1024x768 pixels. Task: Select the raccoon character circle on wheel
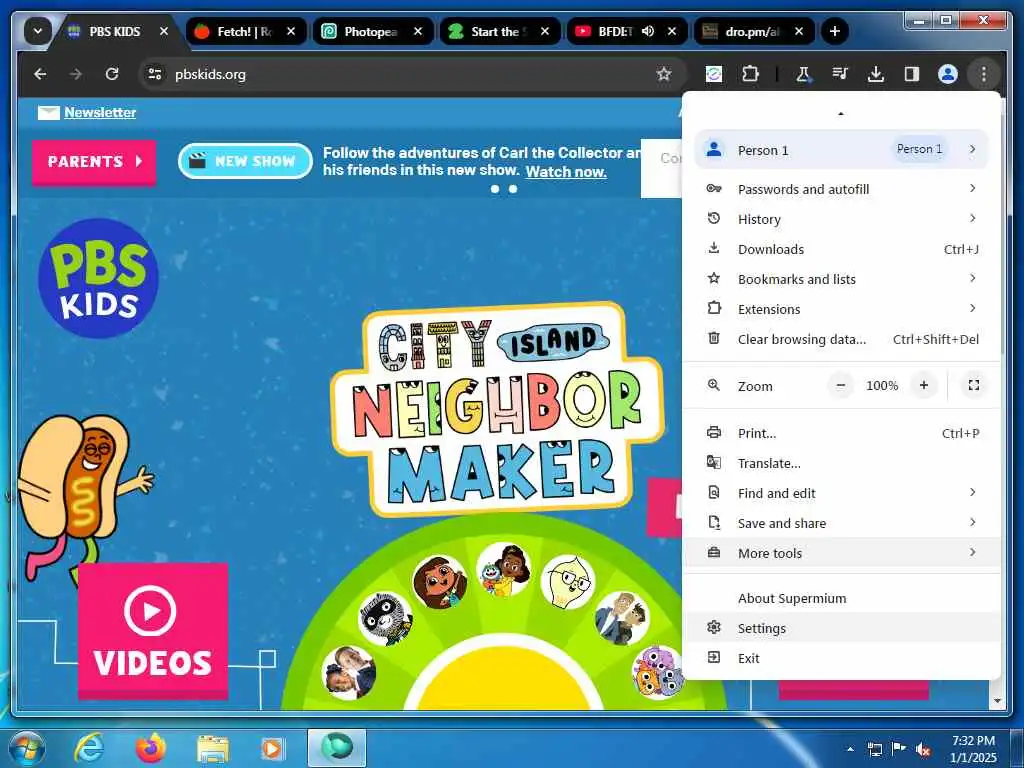385,618
